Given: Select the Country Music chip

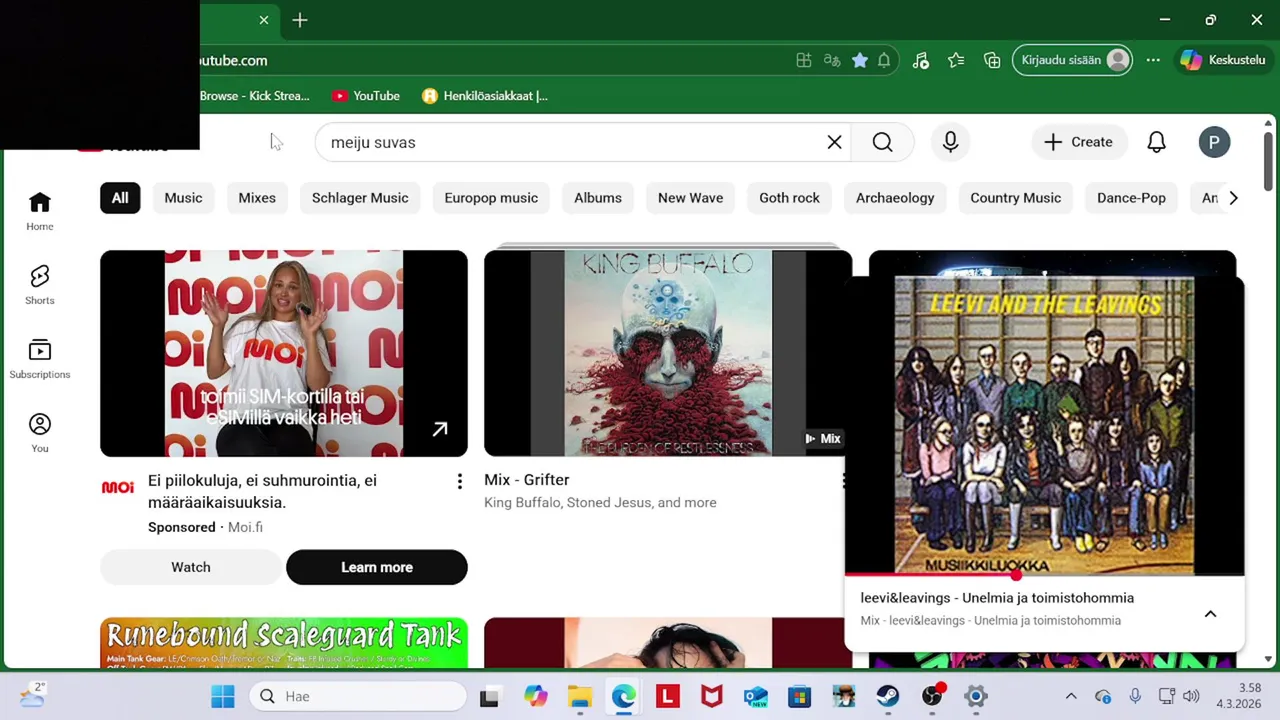Looking at the screenshot, I should coord(1015,198).
